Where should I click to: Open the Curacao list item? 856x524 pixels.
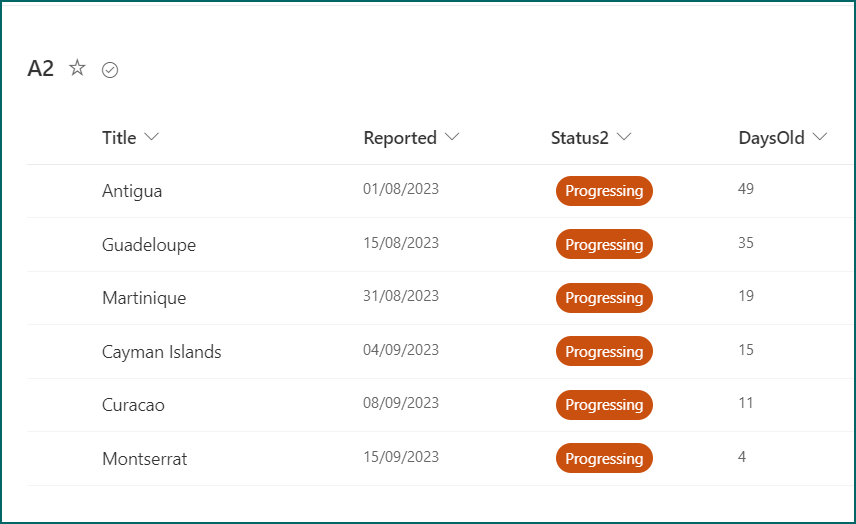coord(133,405)
